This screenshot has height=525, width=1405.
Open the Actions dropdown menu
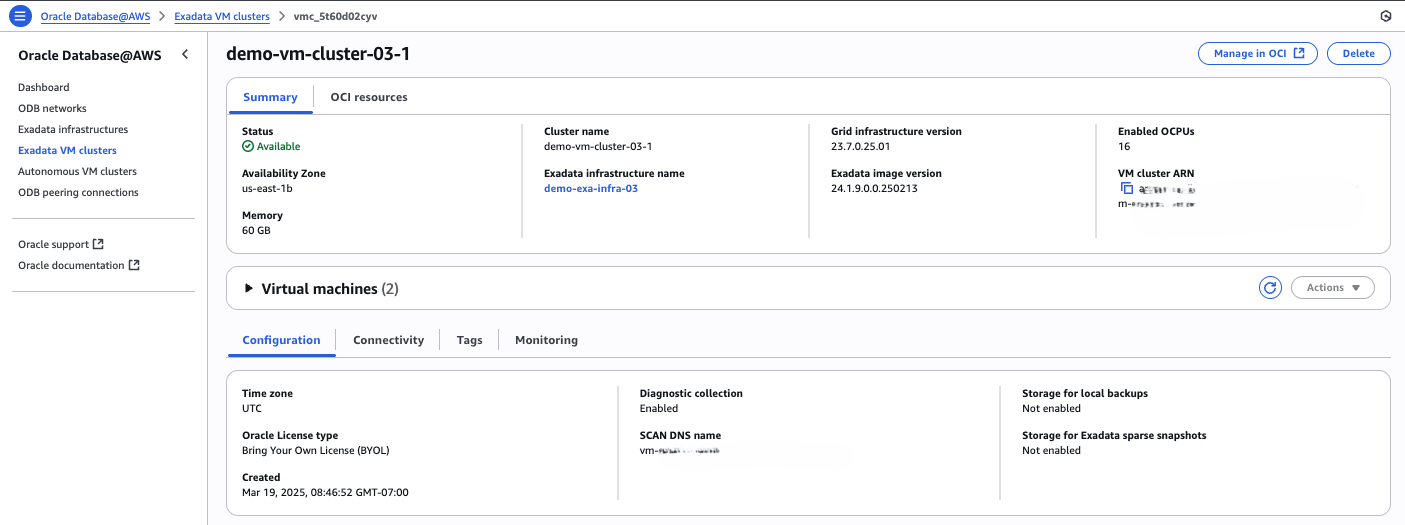coord(1333,288)
